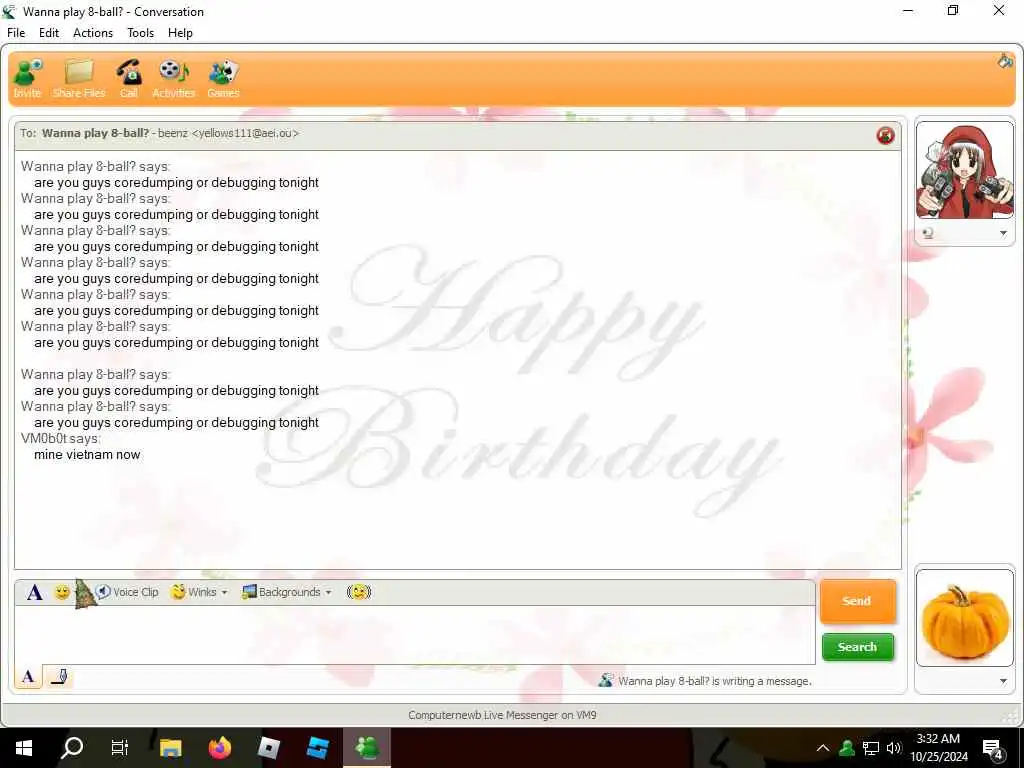Click the Messenger tray status icon
The height and width of the screenshot is (768, 1024).
[x=847, y=748]
